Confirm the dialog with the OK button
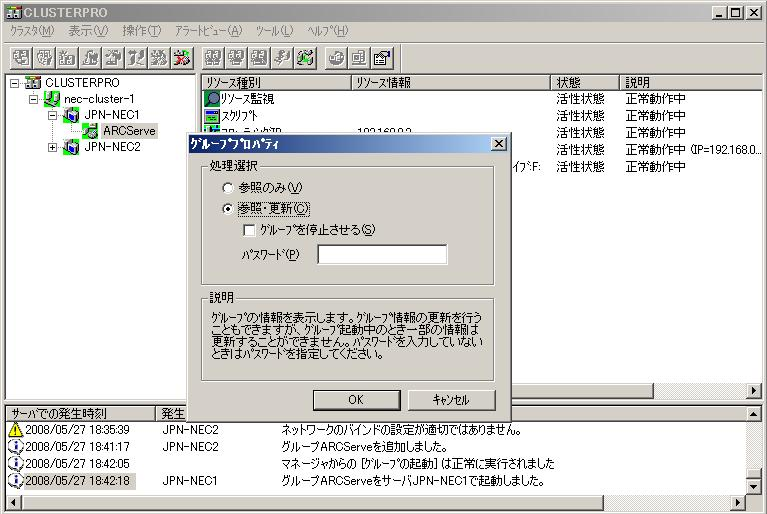The image size is (767, 514). 356,400
